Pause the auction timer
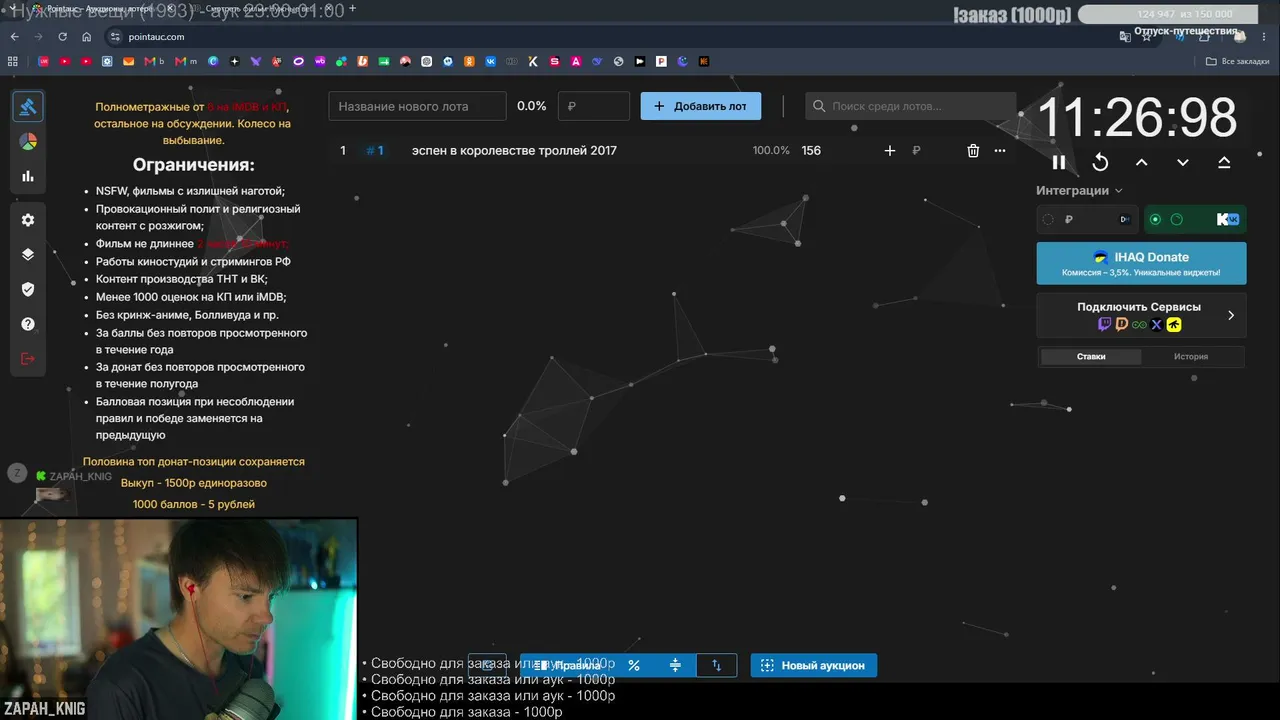The image size is (1280, 720). click(x=1059, y=163)
